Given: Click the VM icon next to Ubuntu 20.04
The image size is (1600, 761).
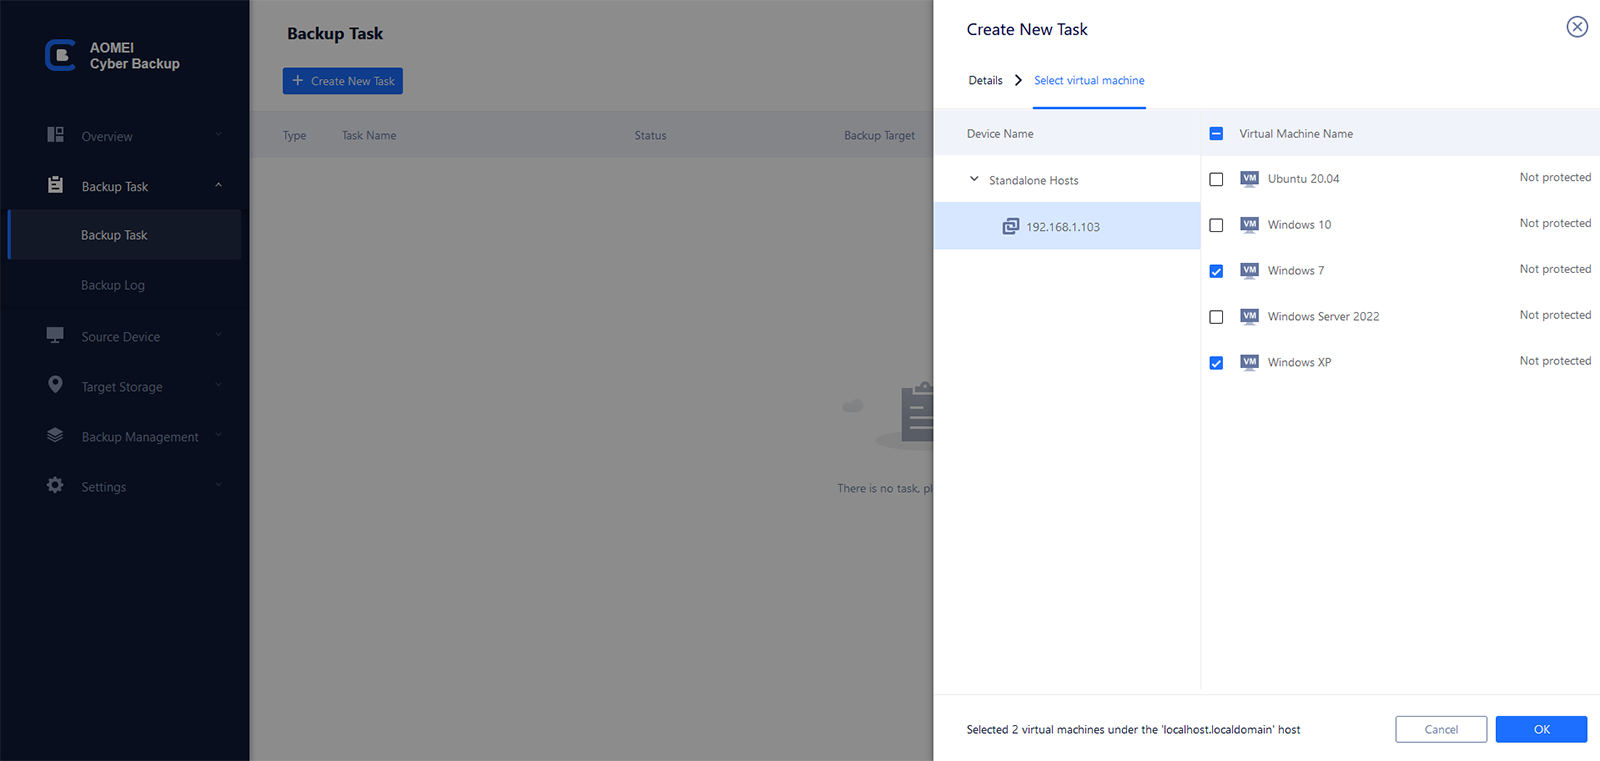Looking at the screenshot, I should coord(1249,179).
